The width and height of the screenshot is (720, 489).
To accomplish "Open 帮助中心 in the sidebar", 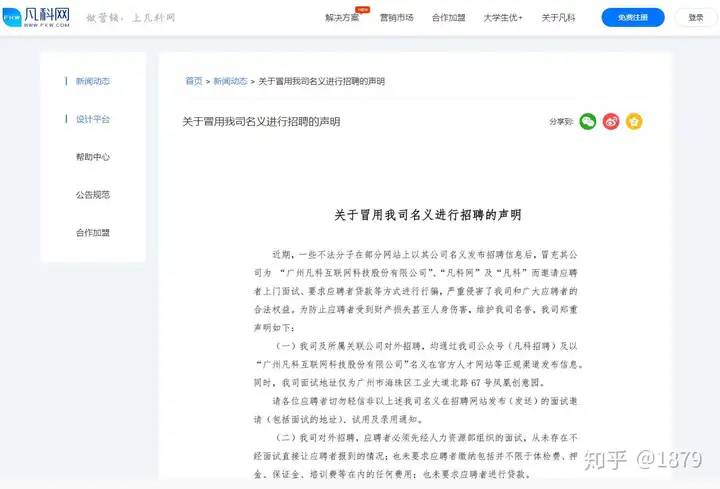I will coord(93,157).
